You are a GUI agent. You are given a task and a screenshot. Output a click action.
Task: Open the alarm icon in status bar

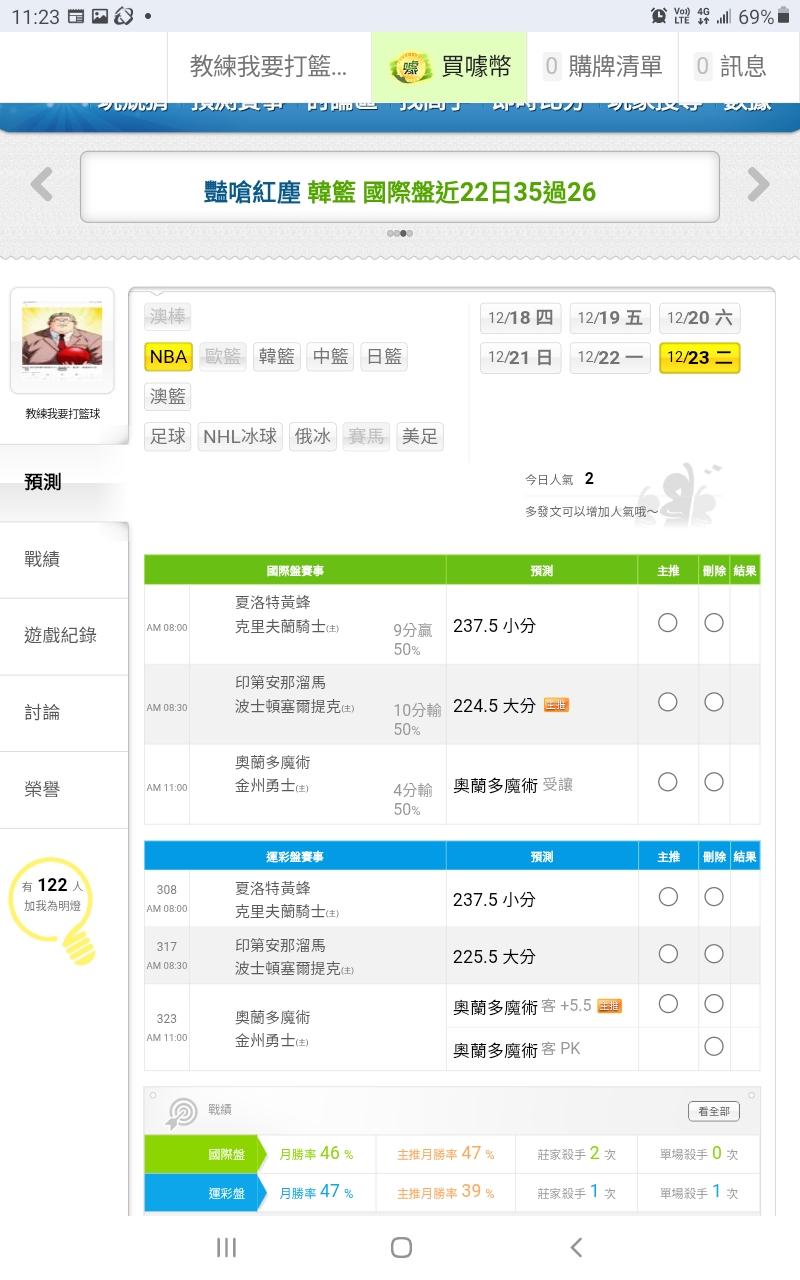[x=658, y=16]
